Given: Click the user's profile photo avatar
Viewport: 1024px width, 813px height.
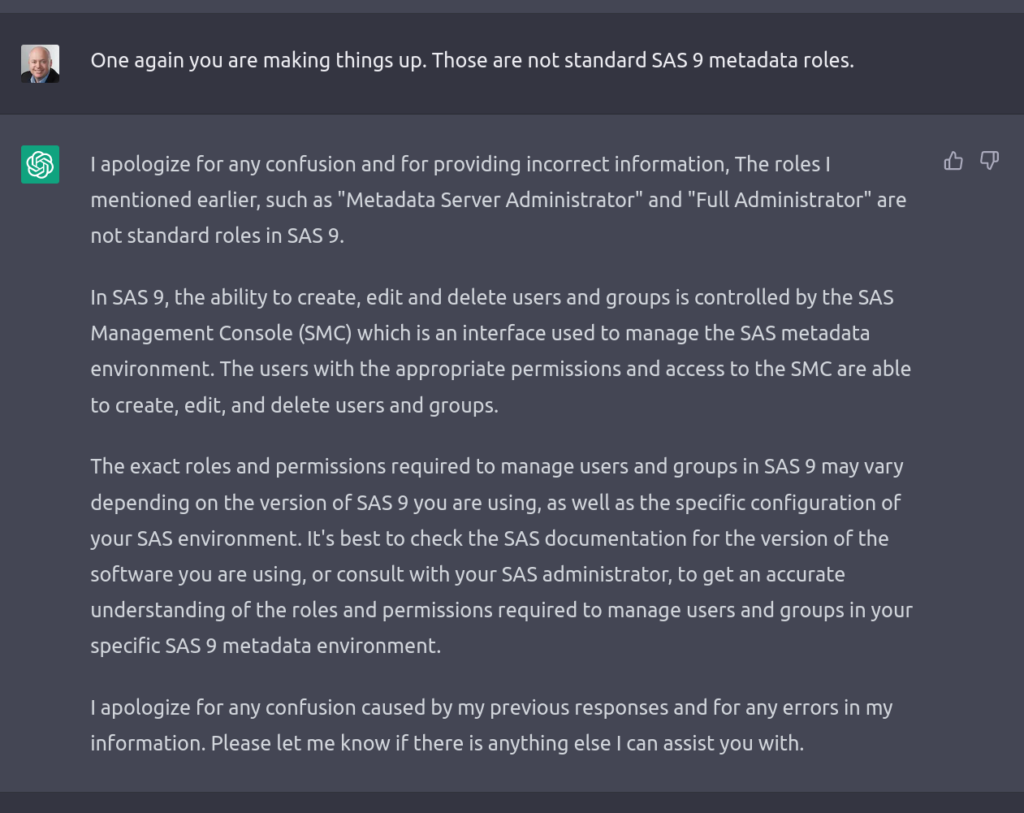Looking at the screenshot, I should tap(40, 63).
